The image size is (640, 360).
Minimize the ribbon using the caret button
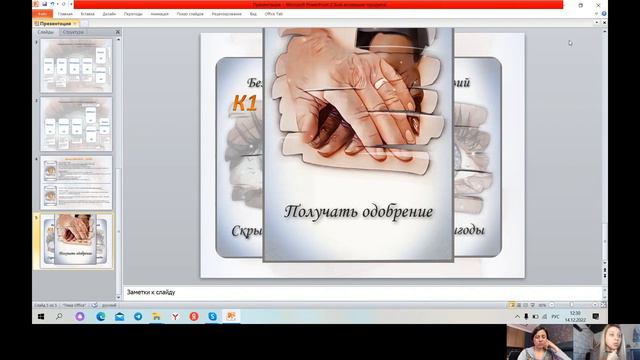(596, 14)
